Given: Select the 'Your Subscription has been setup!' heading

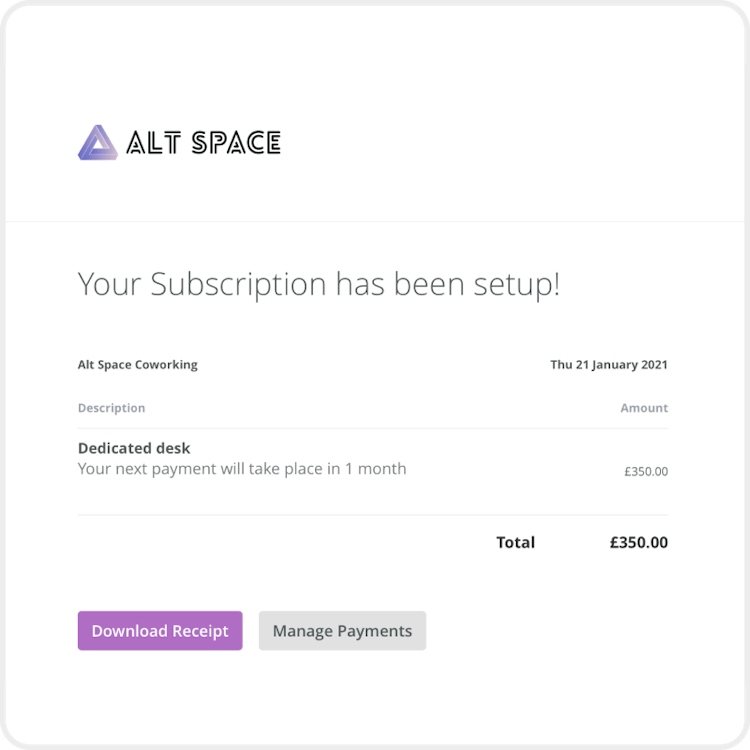Looking at the screenshot, I should pyautogui.click(x=319, y=285).
